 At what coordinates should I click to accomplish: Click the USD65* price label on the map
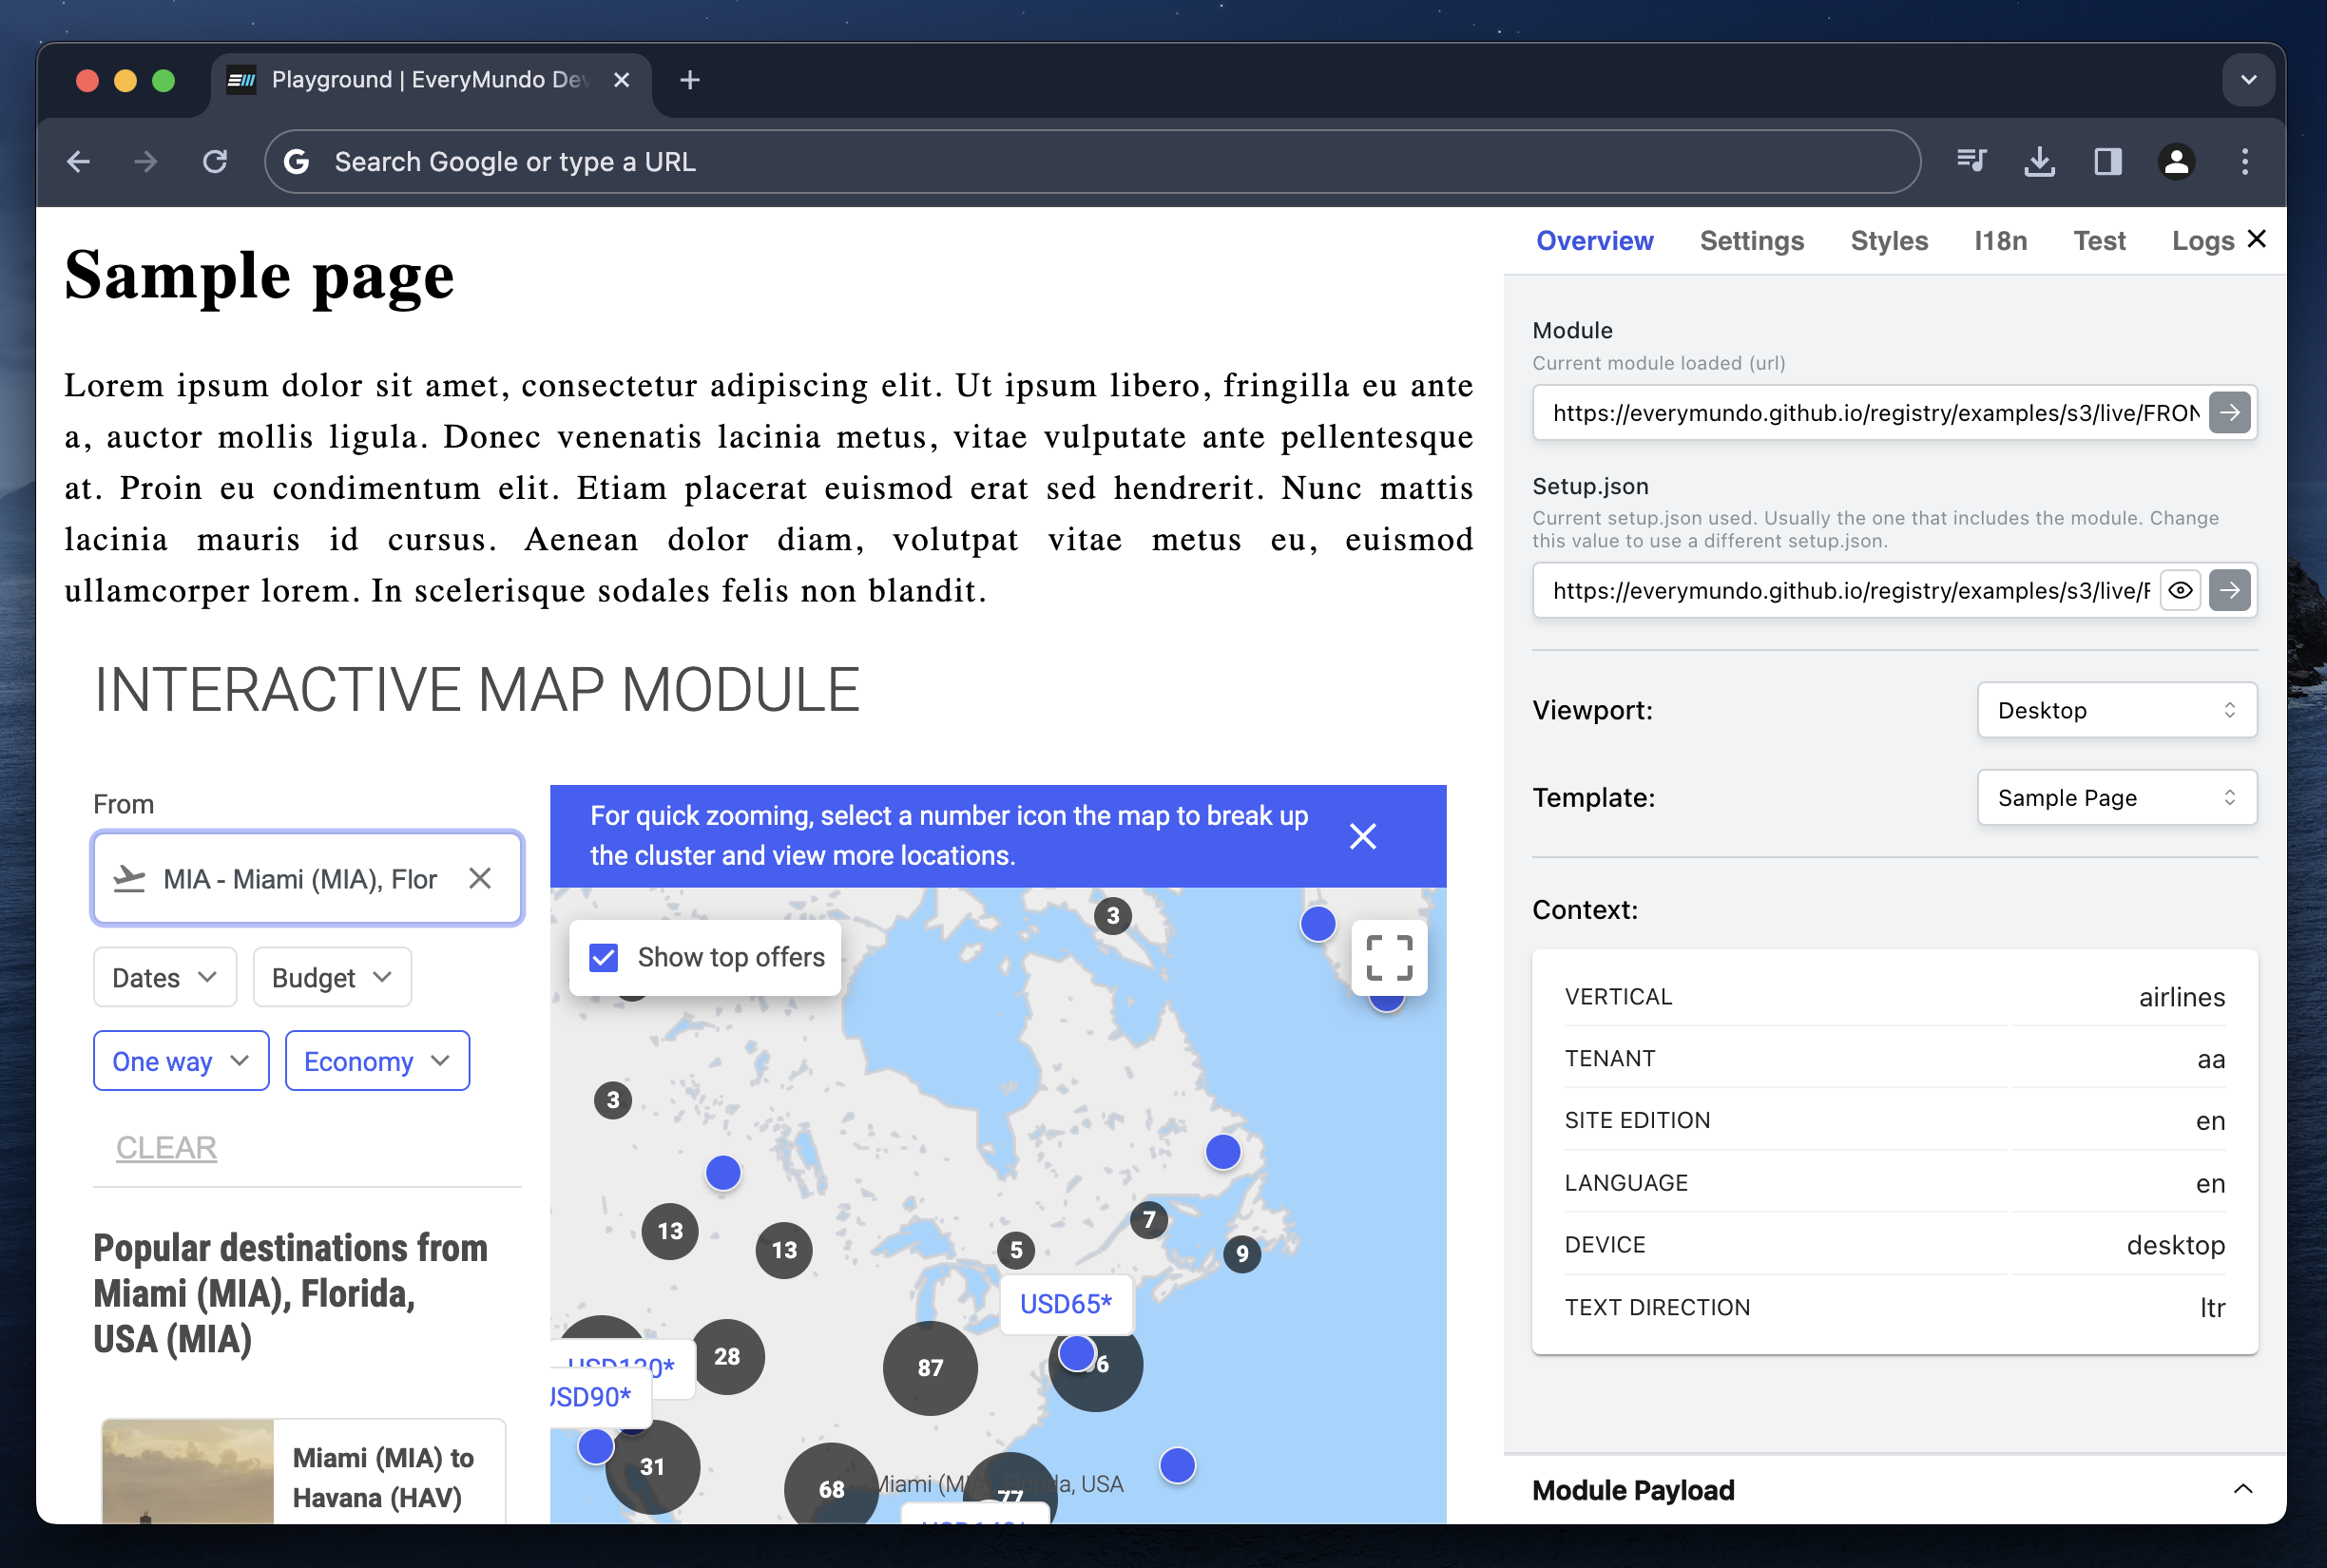[x=1066, y=1304]
